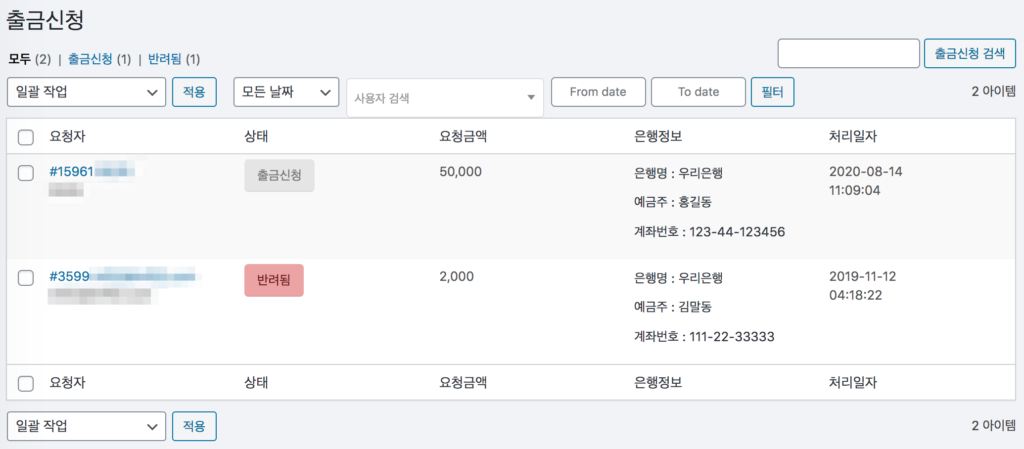Open the top 일괄 작업 bulk action dropdown
The image size is (1024, 449).
pos(86,92)
